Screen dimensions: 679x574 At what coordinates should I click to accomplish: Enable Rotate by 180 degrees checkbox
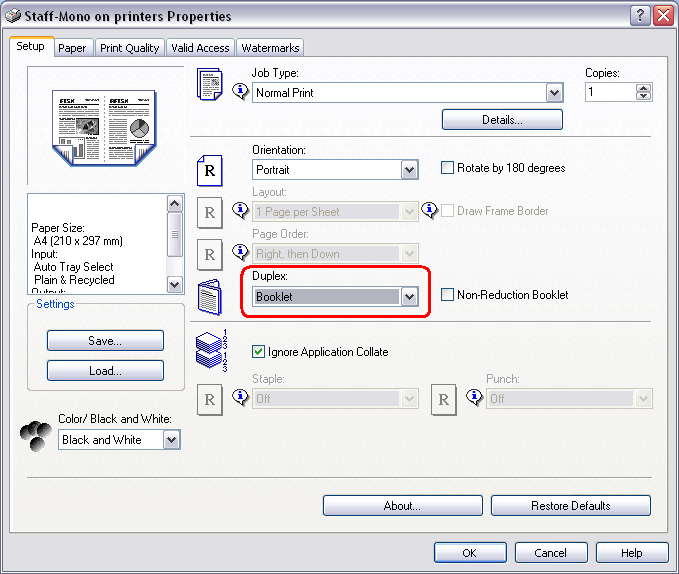coord(448,168)
